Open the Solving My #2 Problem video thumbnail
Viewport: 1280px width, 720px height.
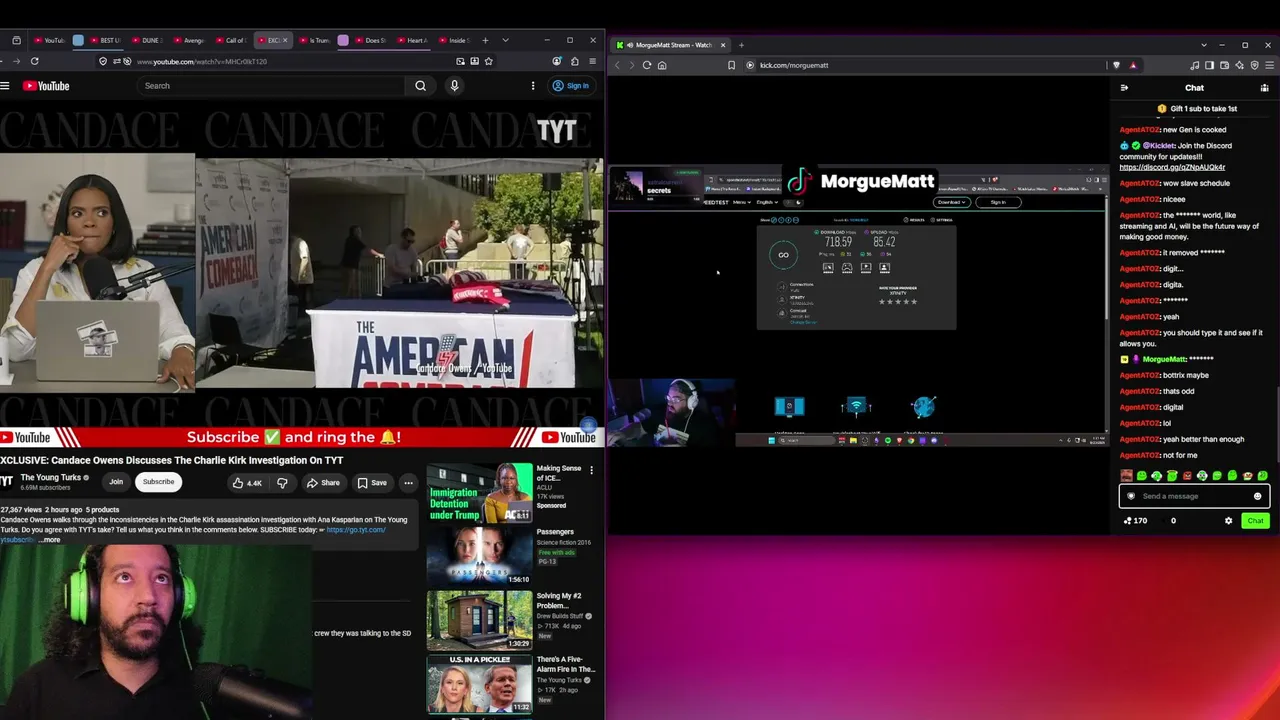click(479, 621)
